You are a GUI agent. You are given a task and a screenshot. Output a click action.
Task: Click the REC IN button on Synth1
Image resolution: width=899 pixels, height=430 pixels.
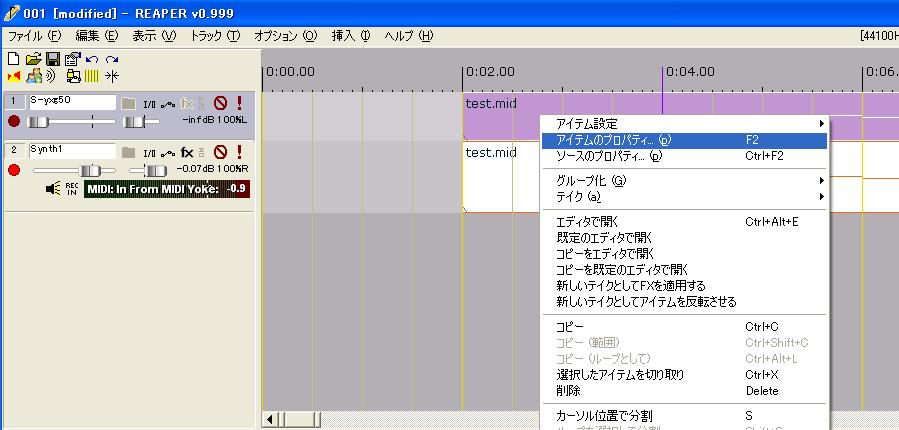click(x=72, y=189)
